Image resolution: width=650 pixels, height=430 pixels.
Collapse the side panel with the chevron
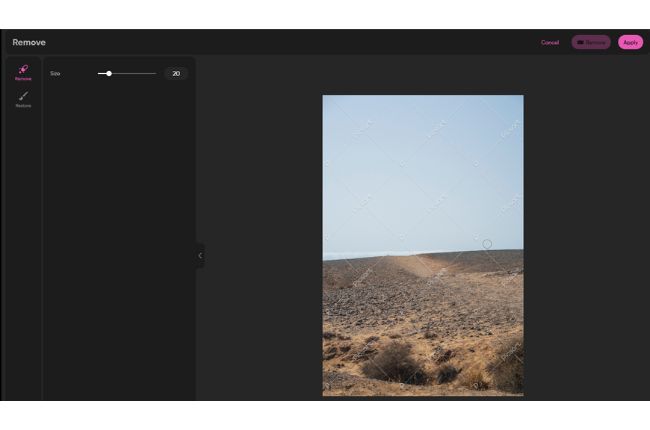click(200, 255)
